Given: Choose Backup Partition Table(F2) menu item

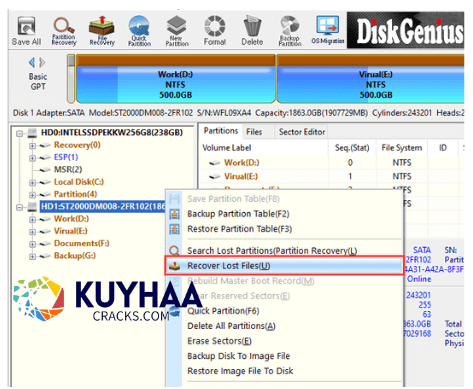Looking at the screenshot, I should point(238,214).
